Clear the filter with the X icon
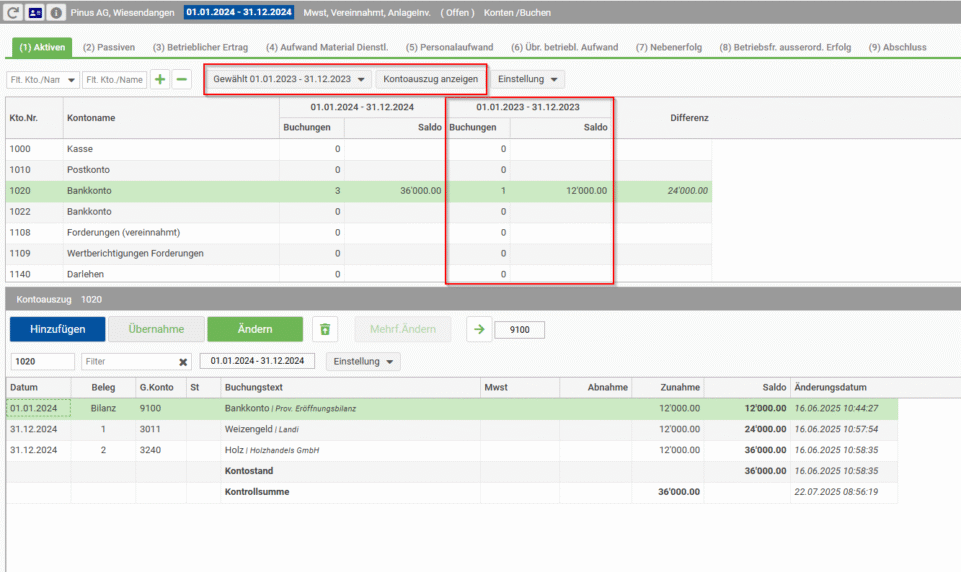961x572 pixels. [x=184, y=362]
